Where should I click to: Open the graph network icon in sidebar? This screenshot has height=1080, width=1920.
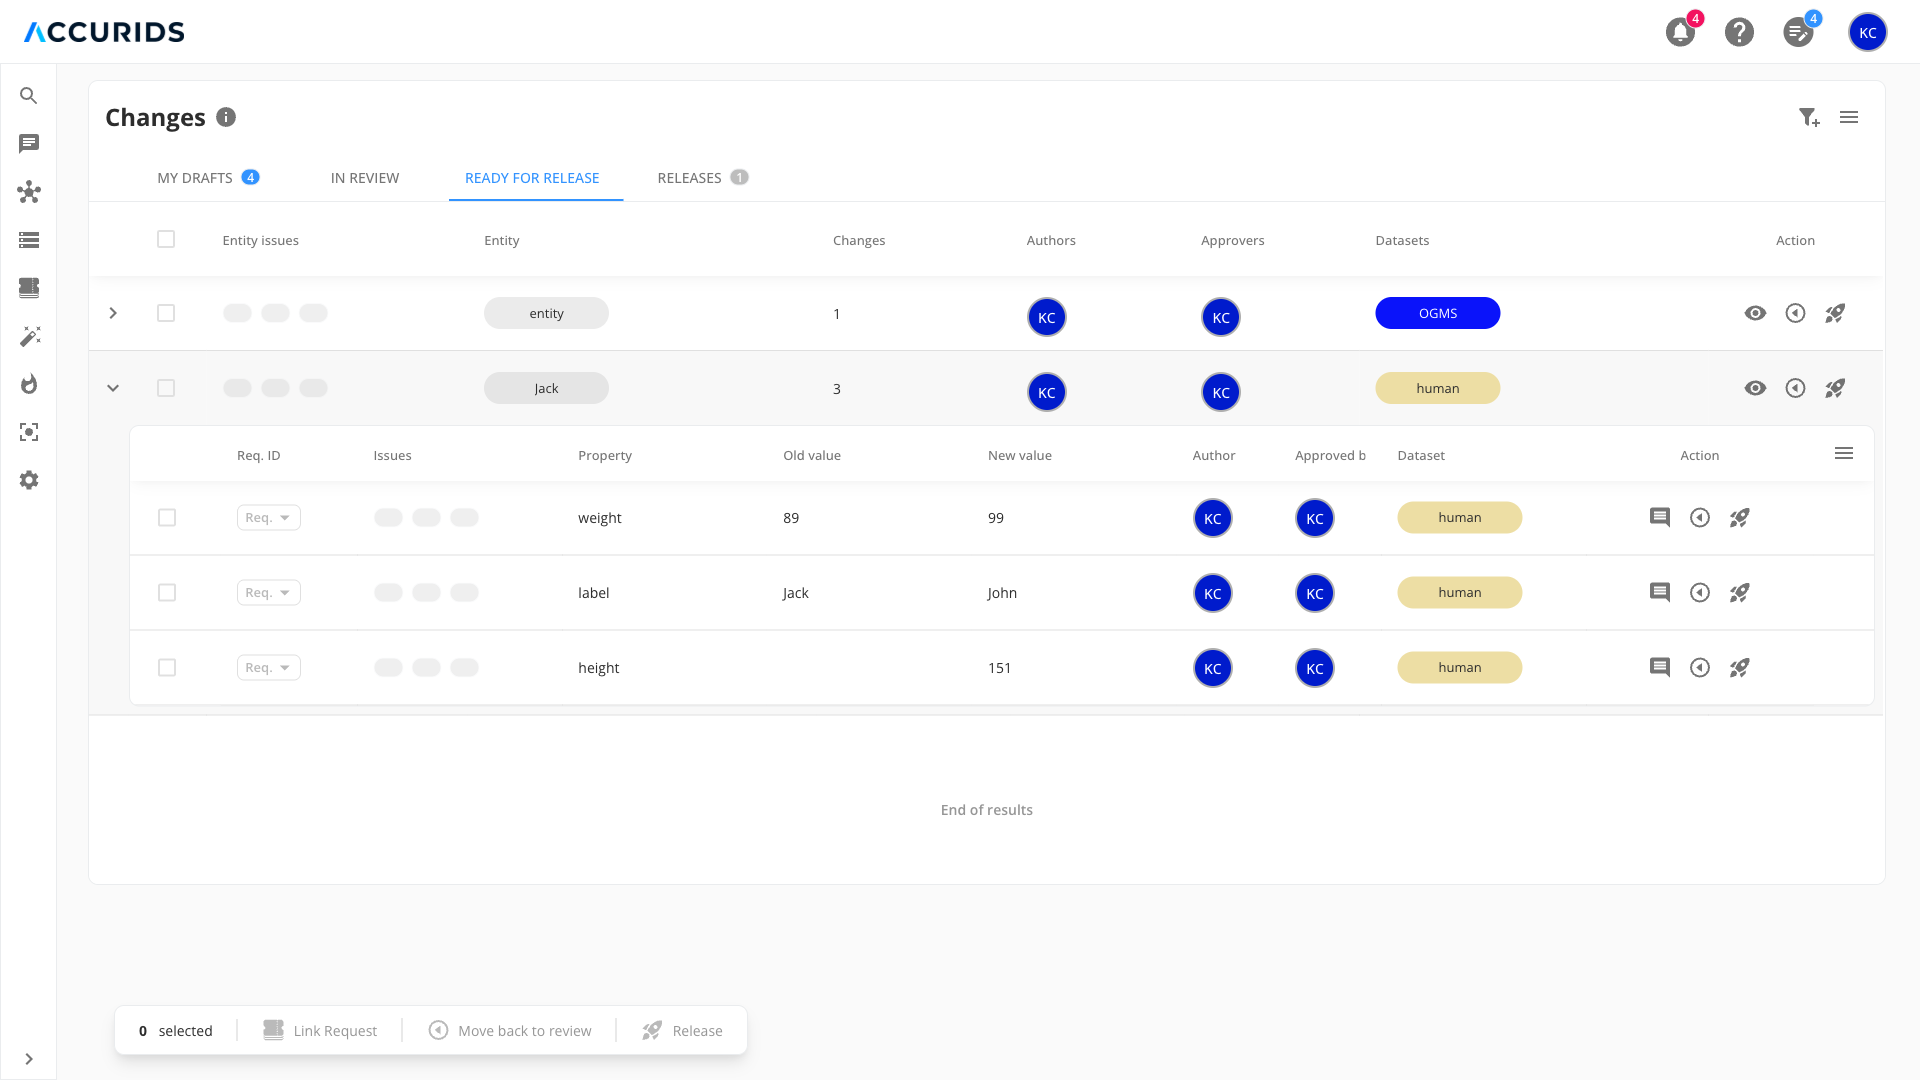pyautogui.click(x=29, y=192)
